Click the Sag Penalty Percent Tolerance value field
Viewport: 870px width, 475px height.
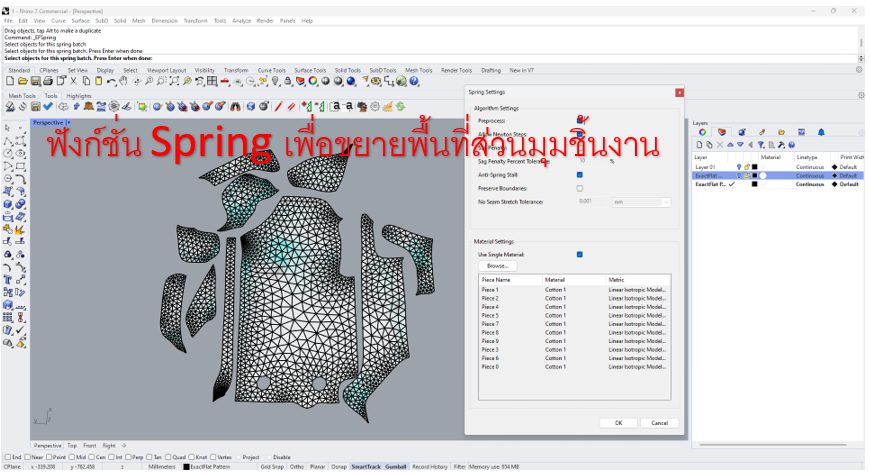pyautogui.click(x=593, y=161)
